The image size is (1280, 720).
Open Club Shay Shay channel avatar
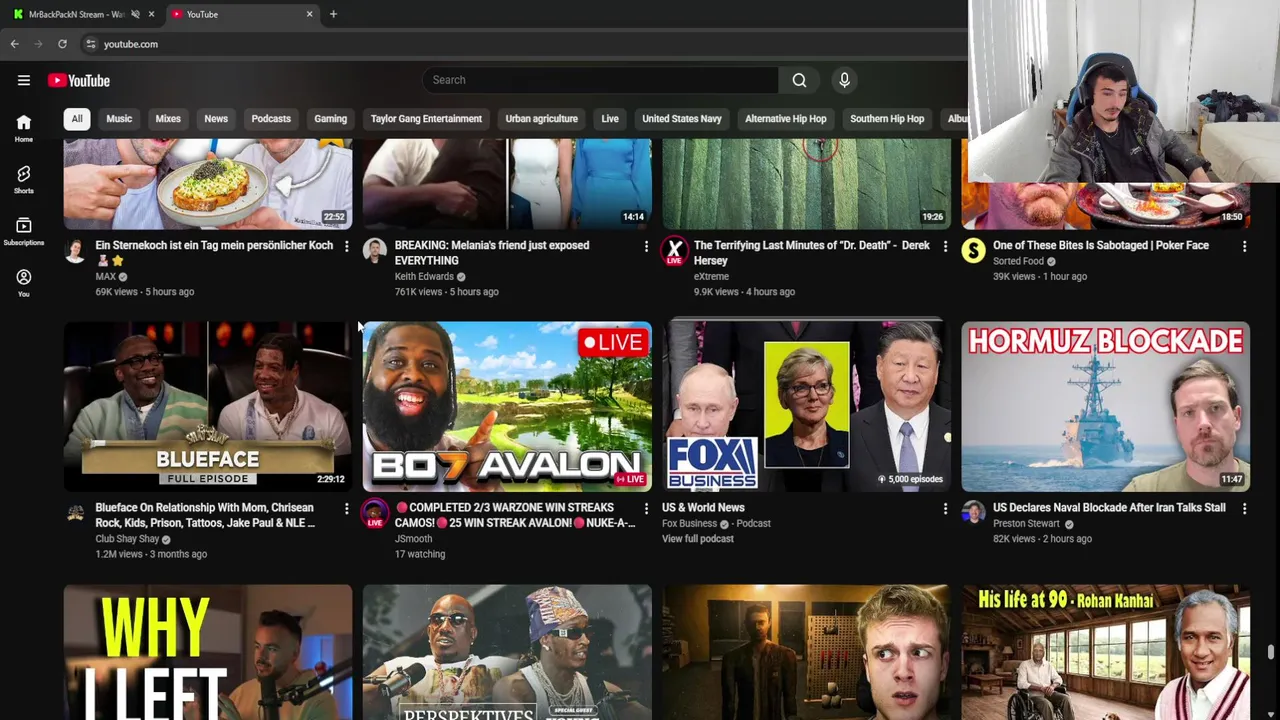coord(75,513)
